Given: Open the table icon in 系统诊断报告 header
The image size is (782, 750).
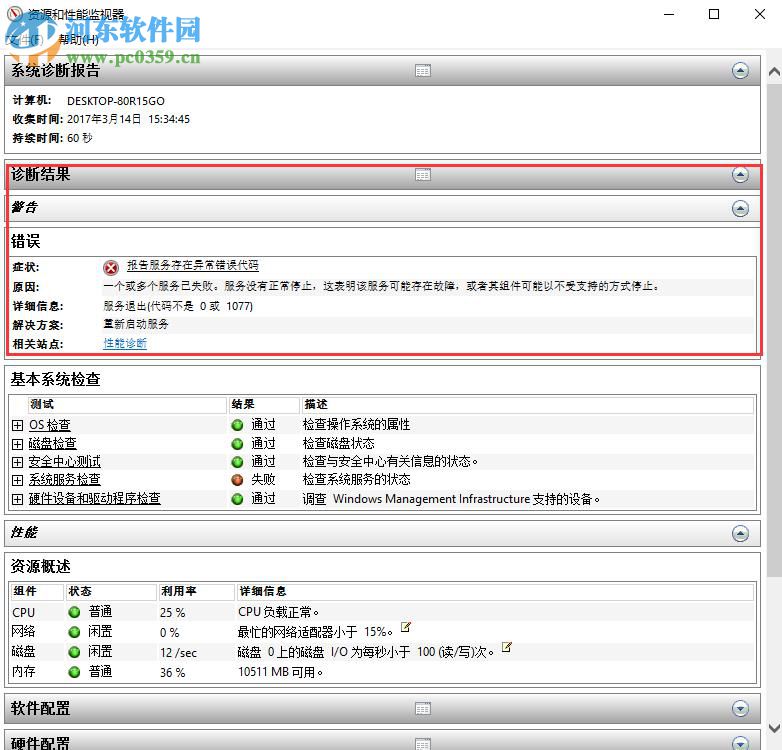Looking at the screenshot, I should (x=422, y=70).
